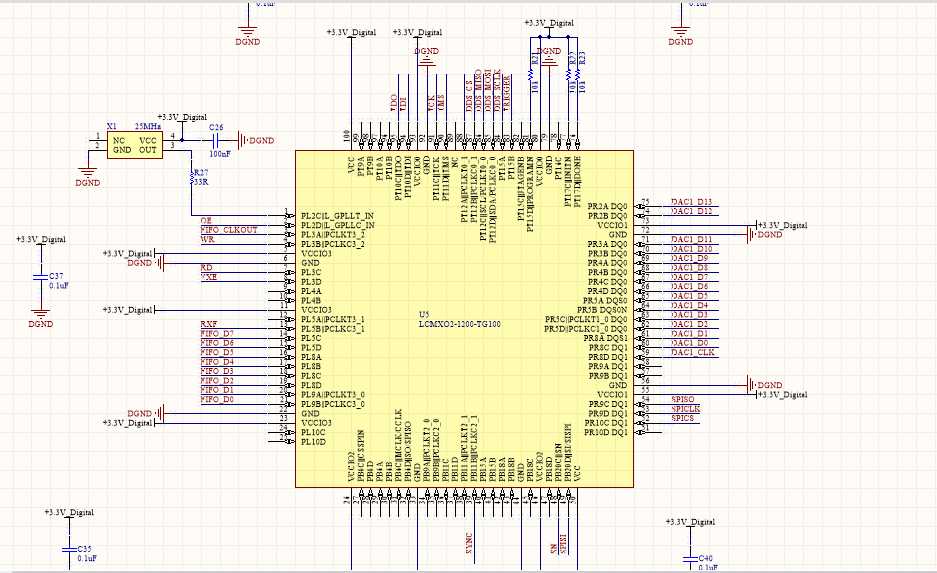The height and width of the screenshot is (573, 937).
Task: Select the DAC1_D12 net label
Action: pos(691,211)
